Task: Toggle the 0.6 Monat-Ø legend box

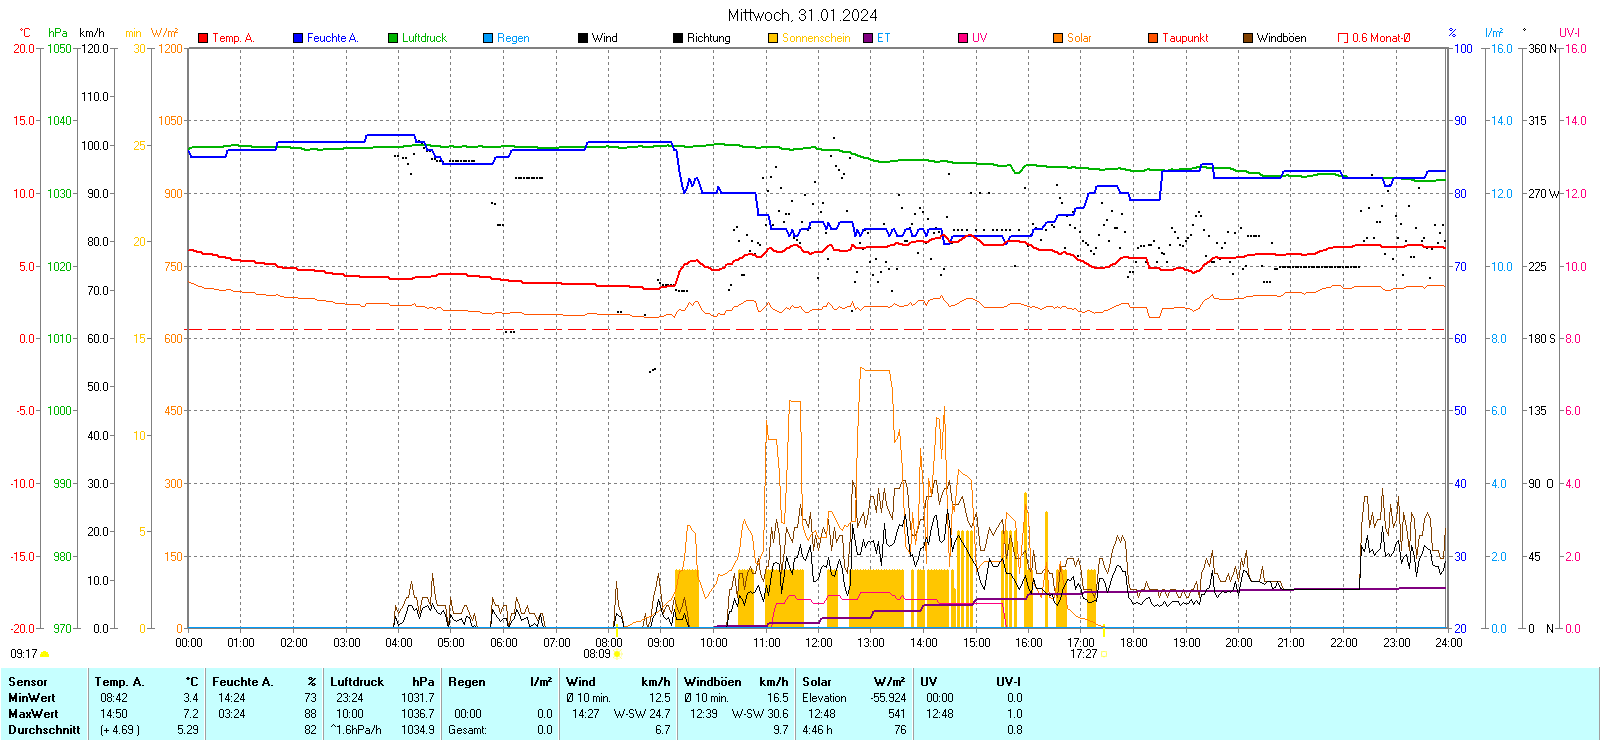Action: 1343,38
